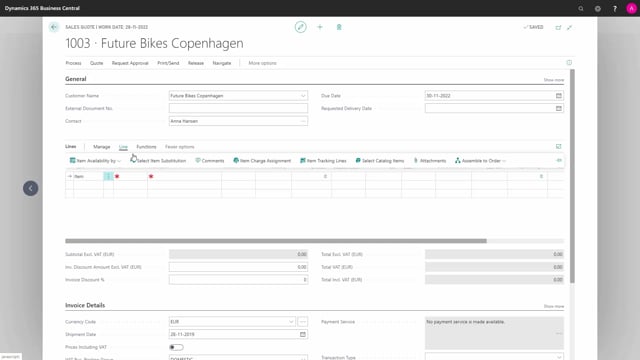Open Request Approval menu

point(130,63)
